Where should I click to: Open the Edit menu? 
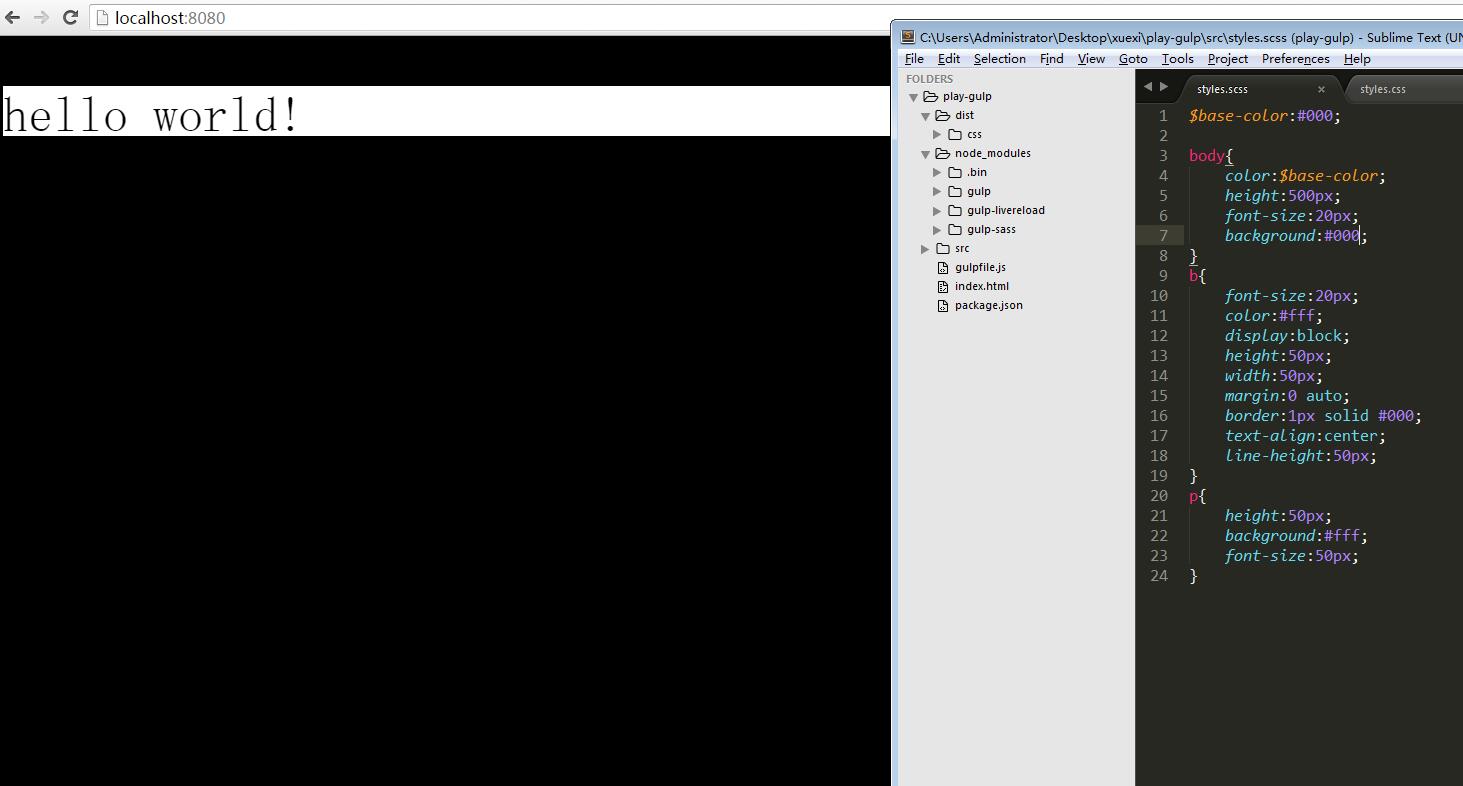pyautogui.click(x=949, y=59)
